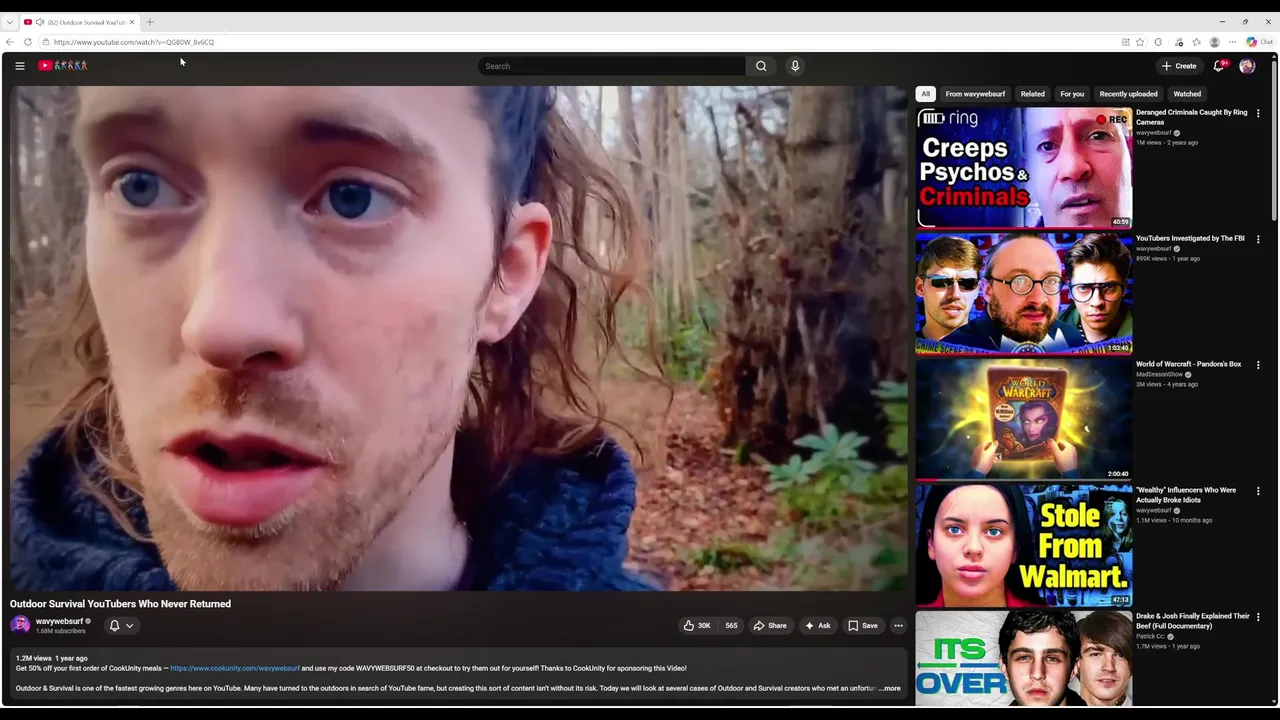
Task: Open more actions next to Save
Action: 898,626
